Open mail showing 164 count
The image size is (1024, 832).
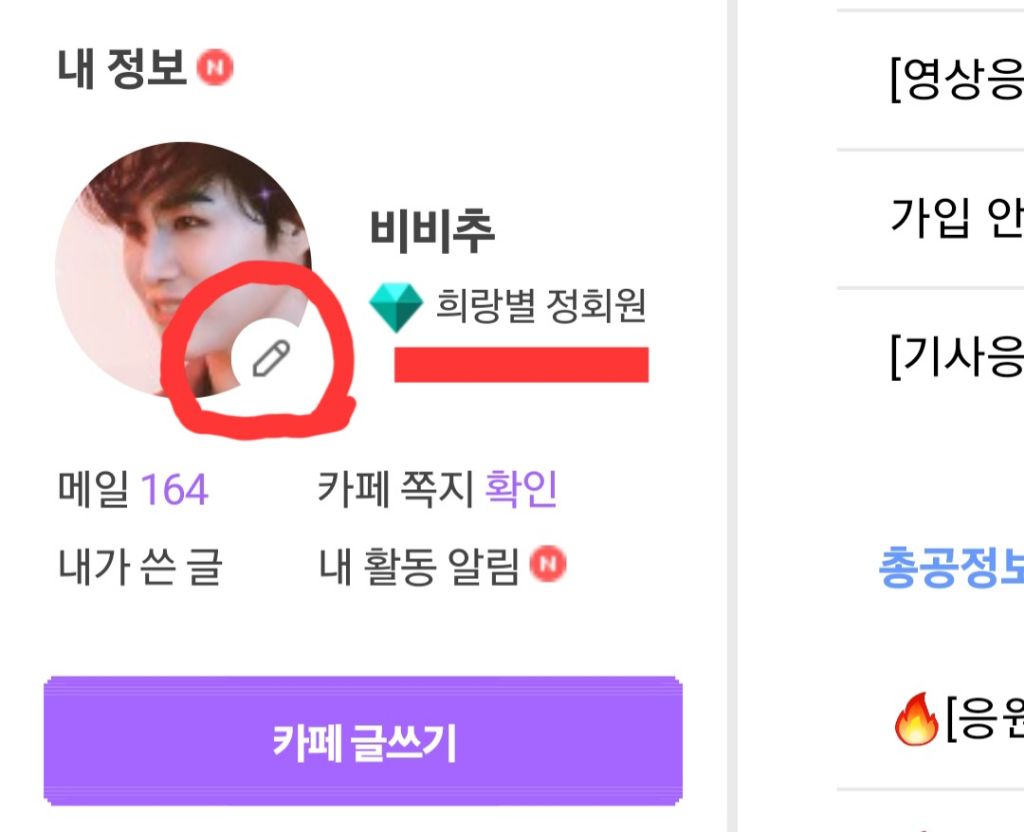pos(133,490)
